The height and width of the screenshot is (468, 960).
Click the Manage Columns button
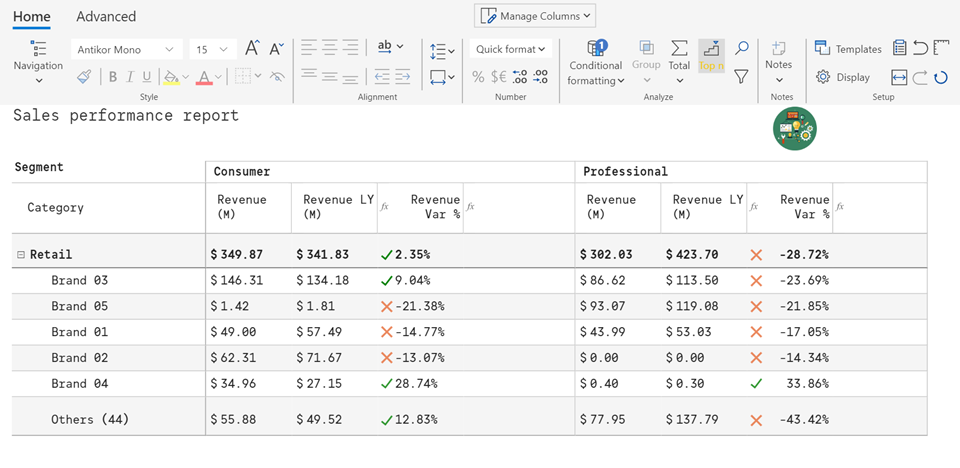pos(535,15)
